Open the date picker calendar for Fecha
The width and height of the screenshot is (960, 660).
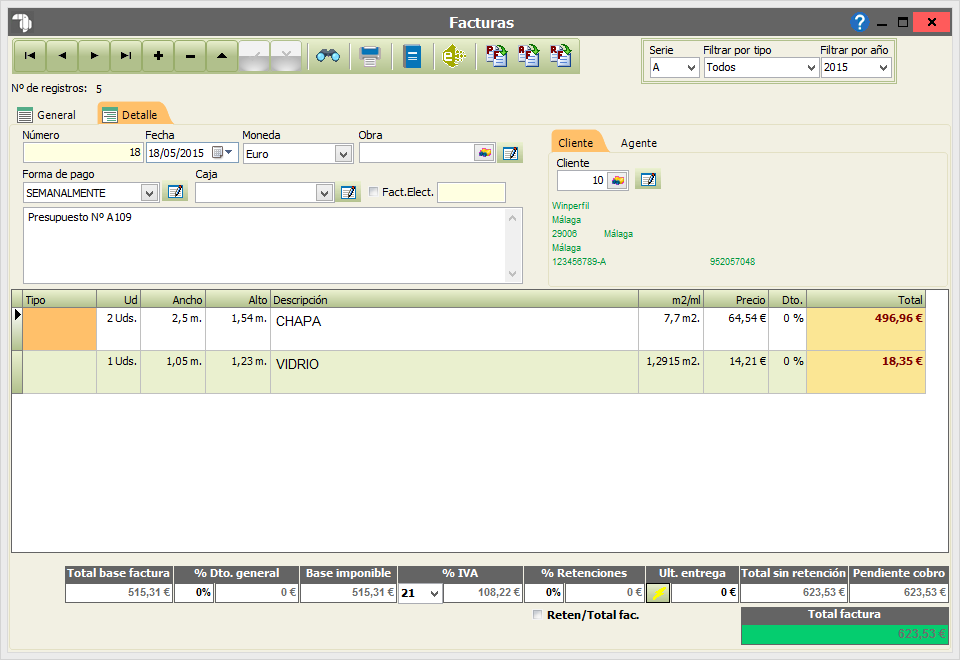tap(222, 152)
